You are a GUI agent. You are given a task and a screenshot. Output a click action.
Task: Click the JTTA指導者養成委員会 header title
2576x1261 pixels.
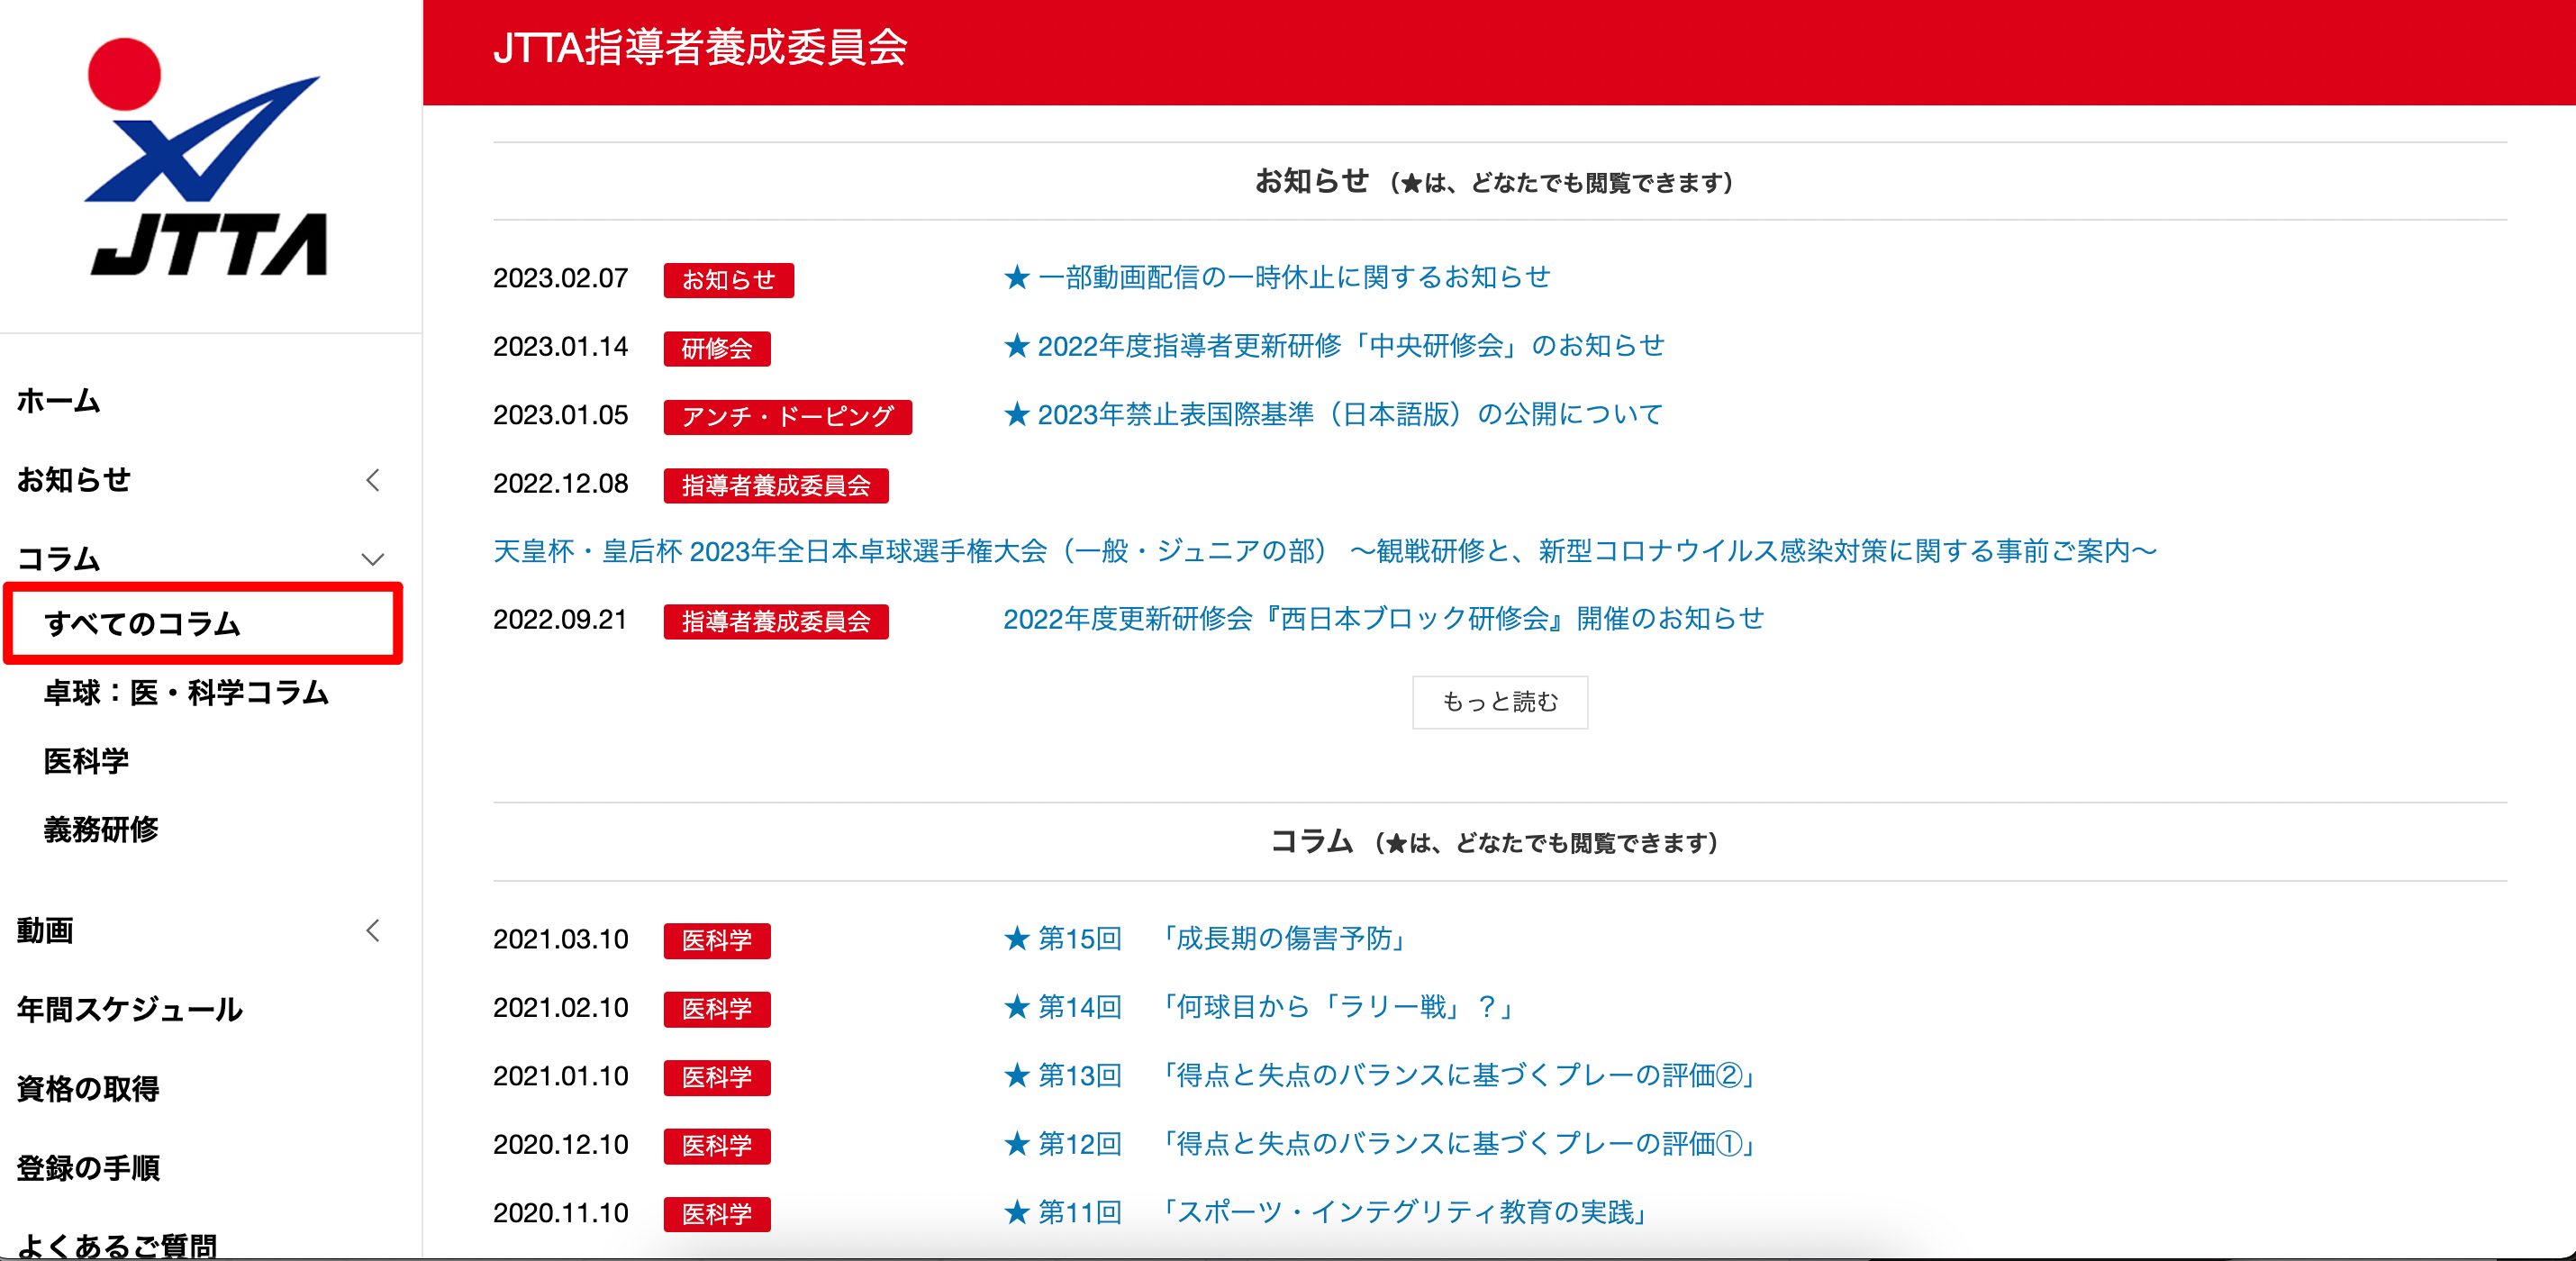(x=700, y=47)
